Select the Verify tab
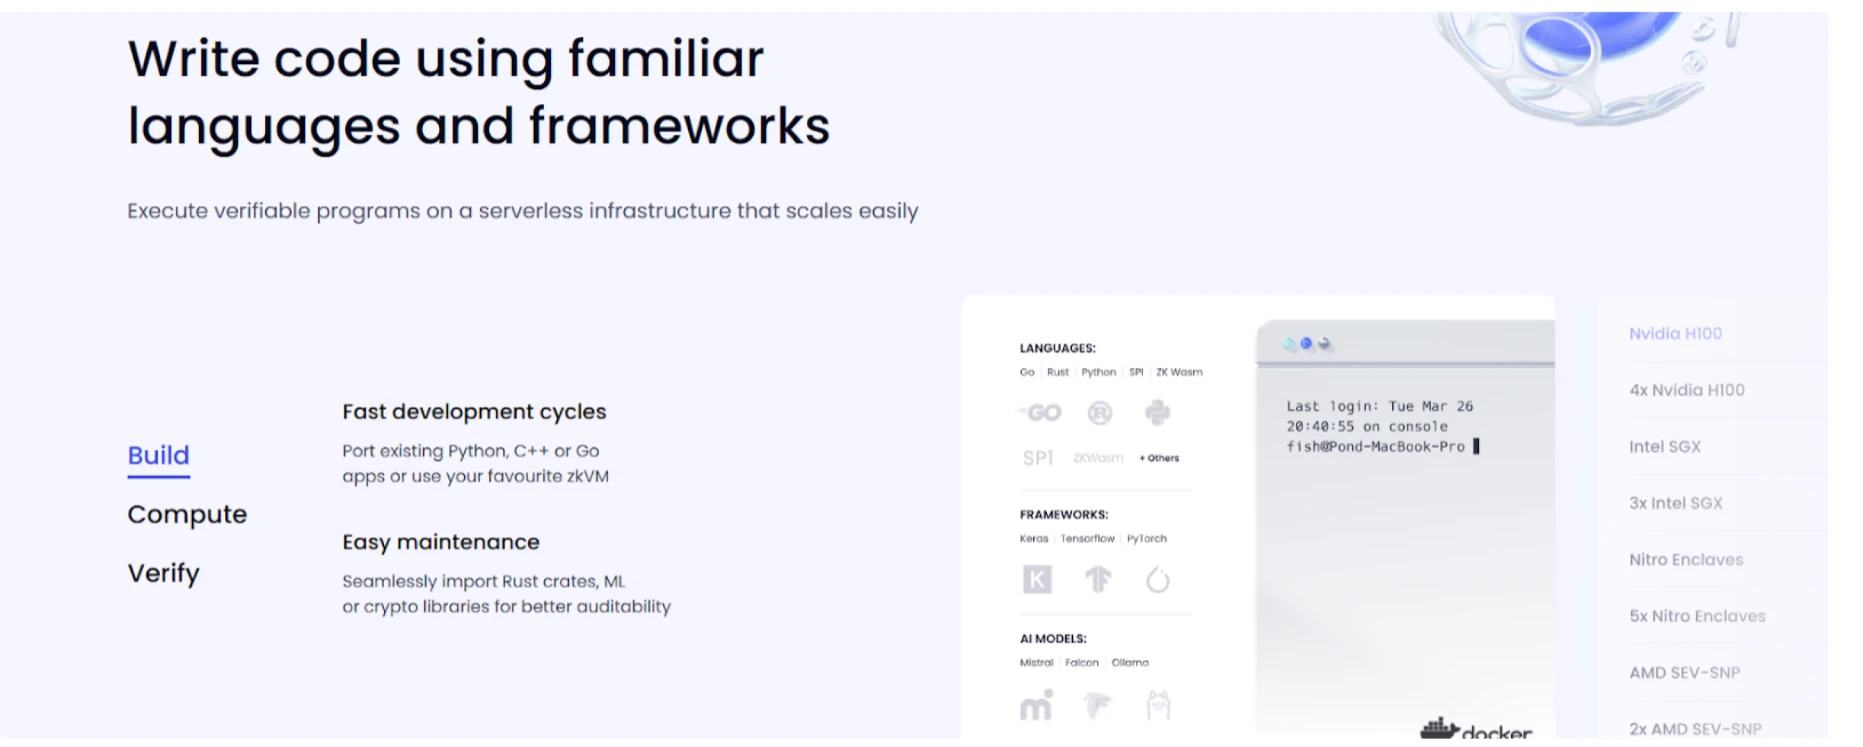This screenshot has width=1863, height=747. pos(163,573)
